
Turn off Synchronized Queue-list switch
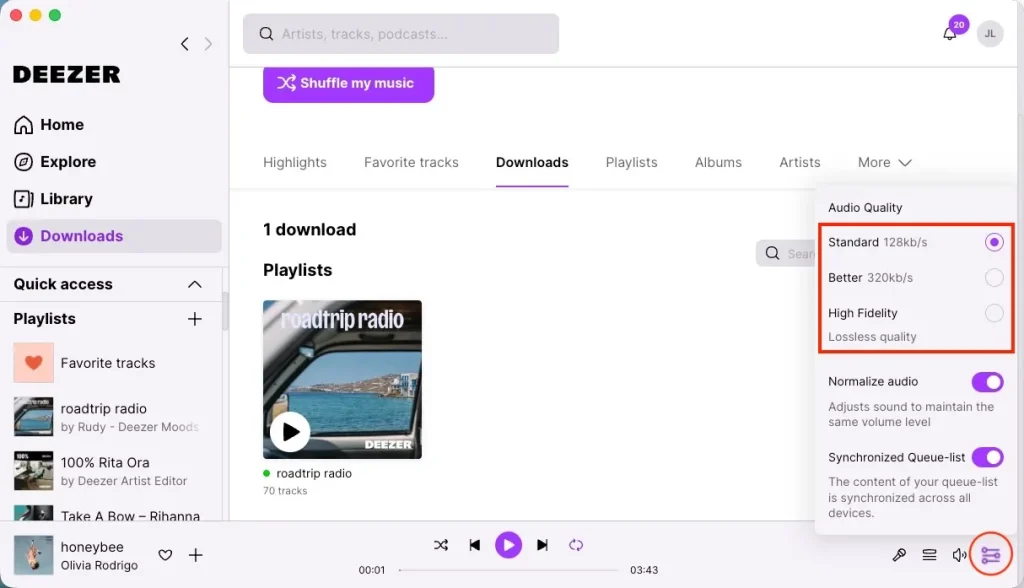coord(987,457)
